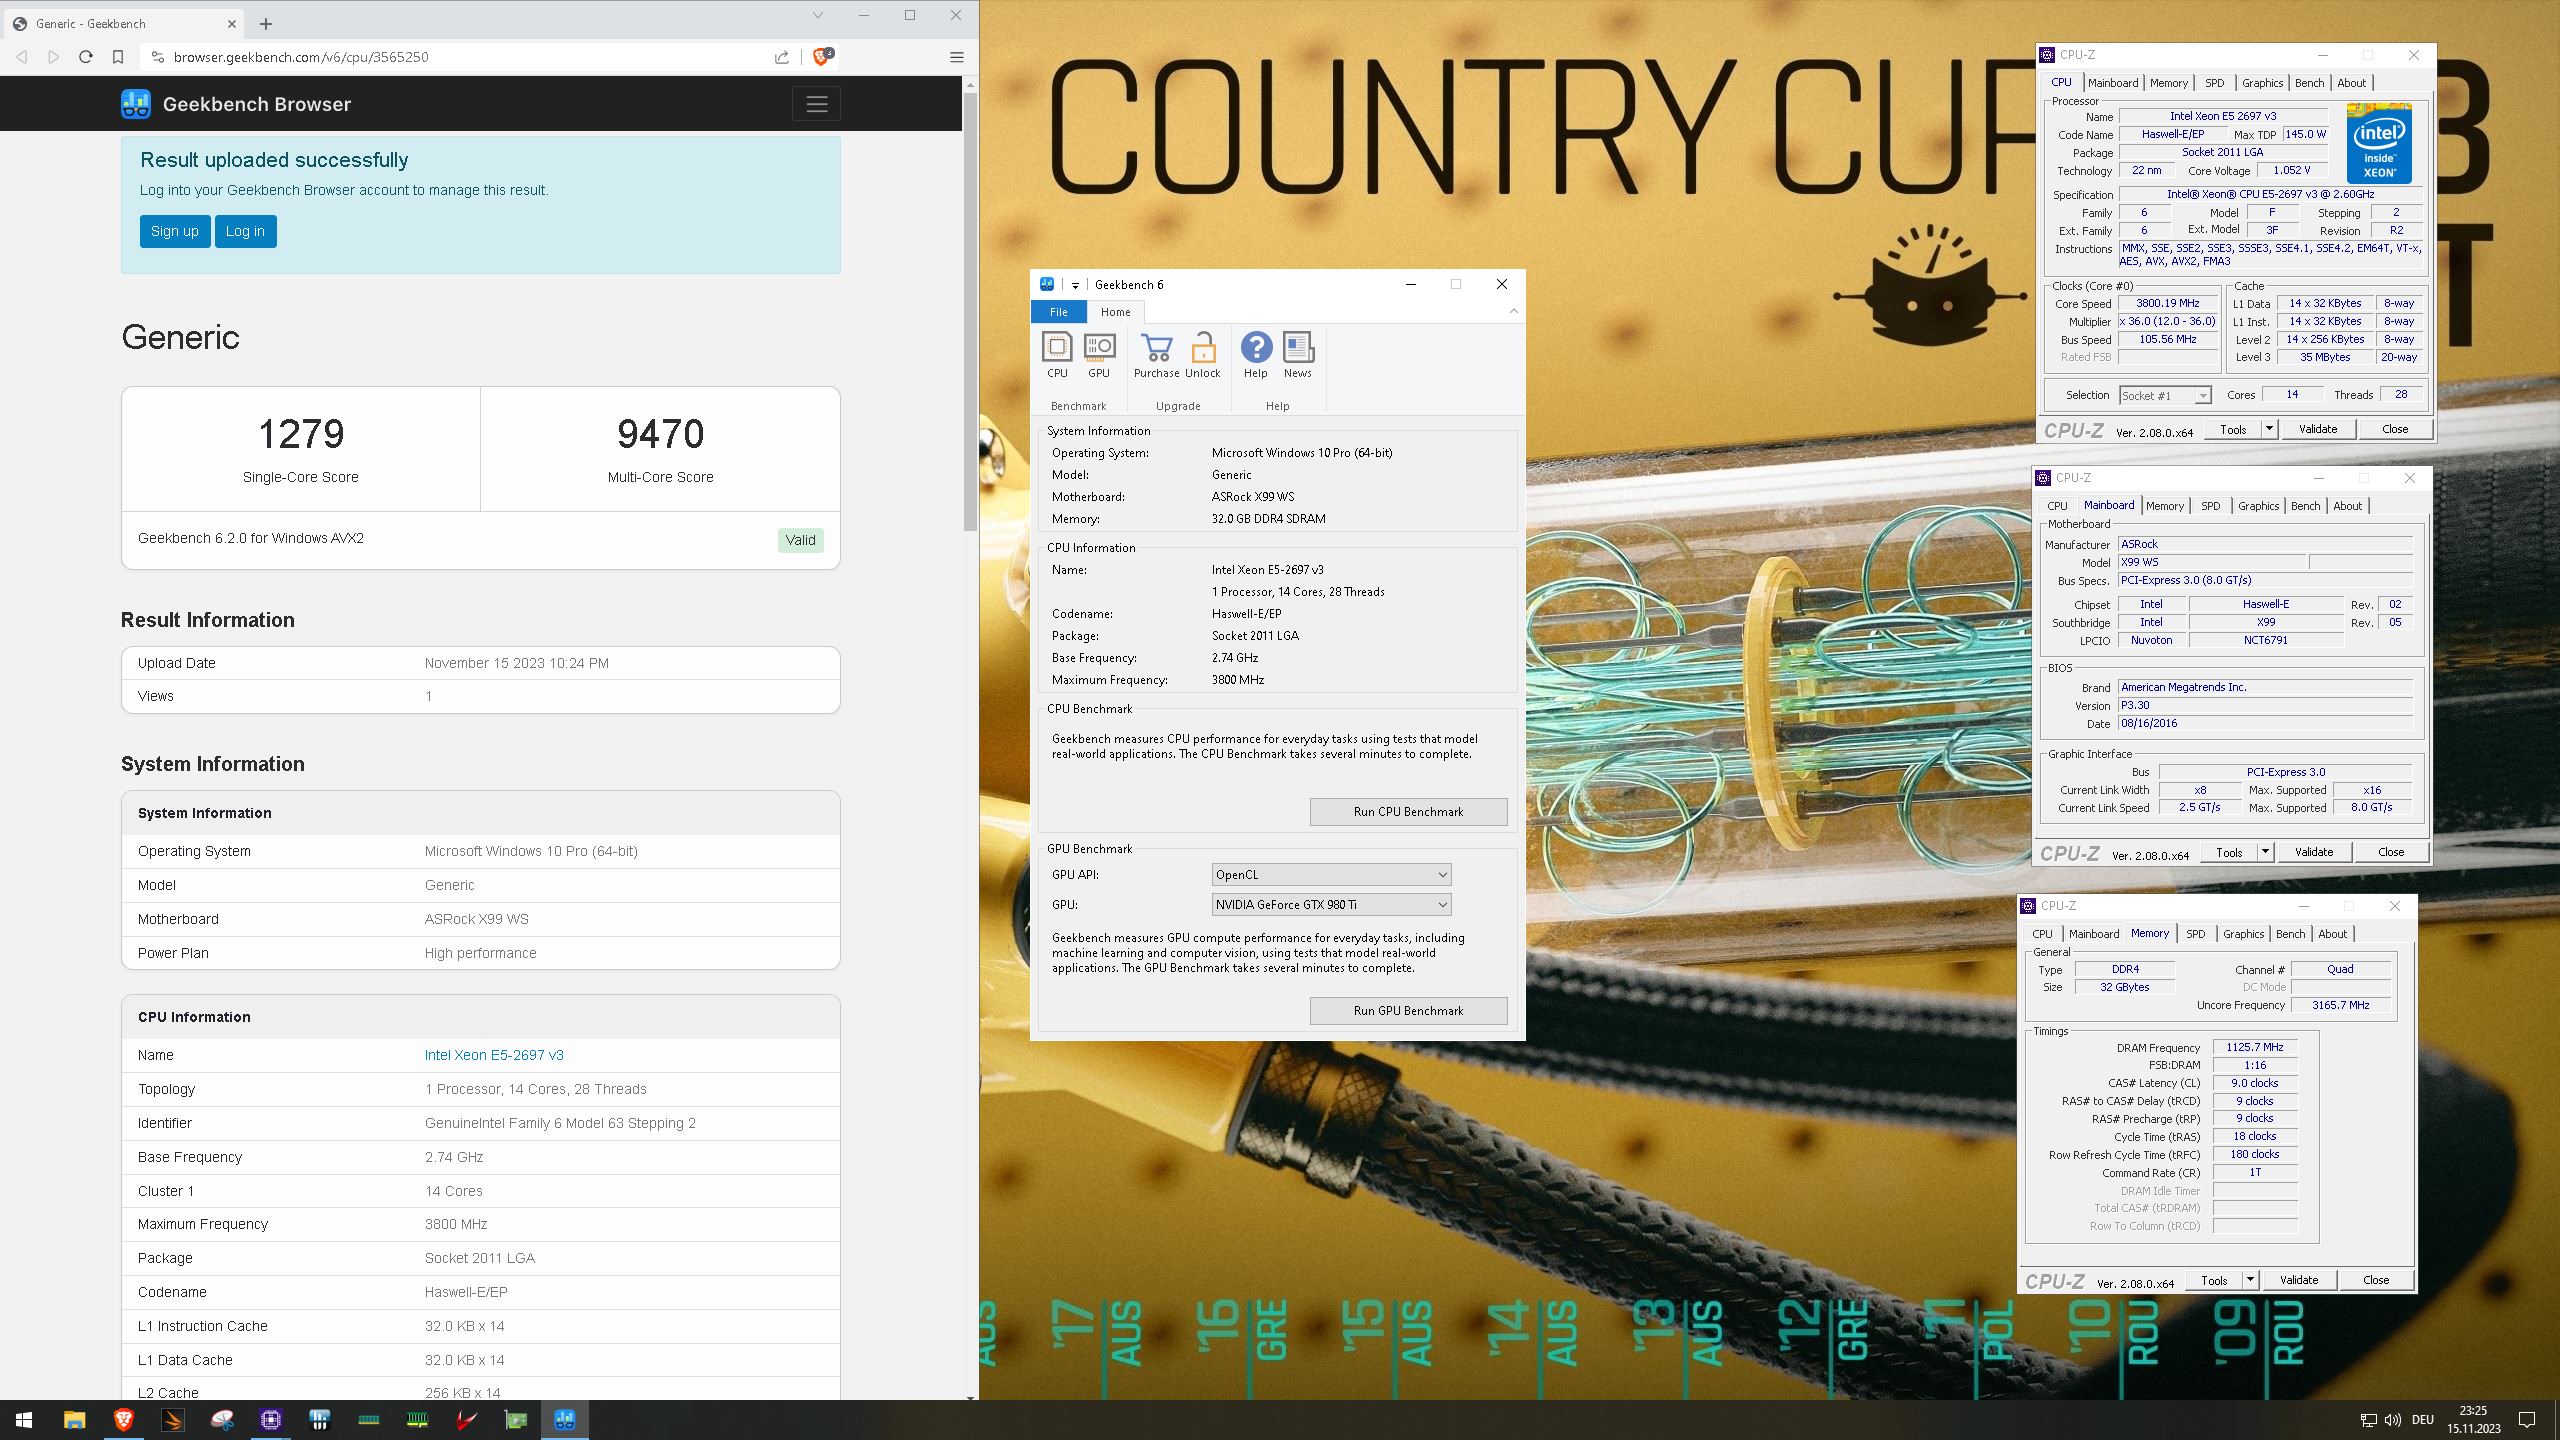2560x1440 pixels.
Task: Click the share icon in the address bar
Action: [x=782, y=57]
